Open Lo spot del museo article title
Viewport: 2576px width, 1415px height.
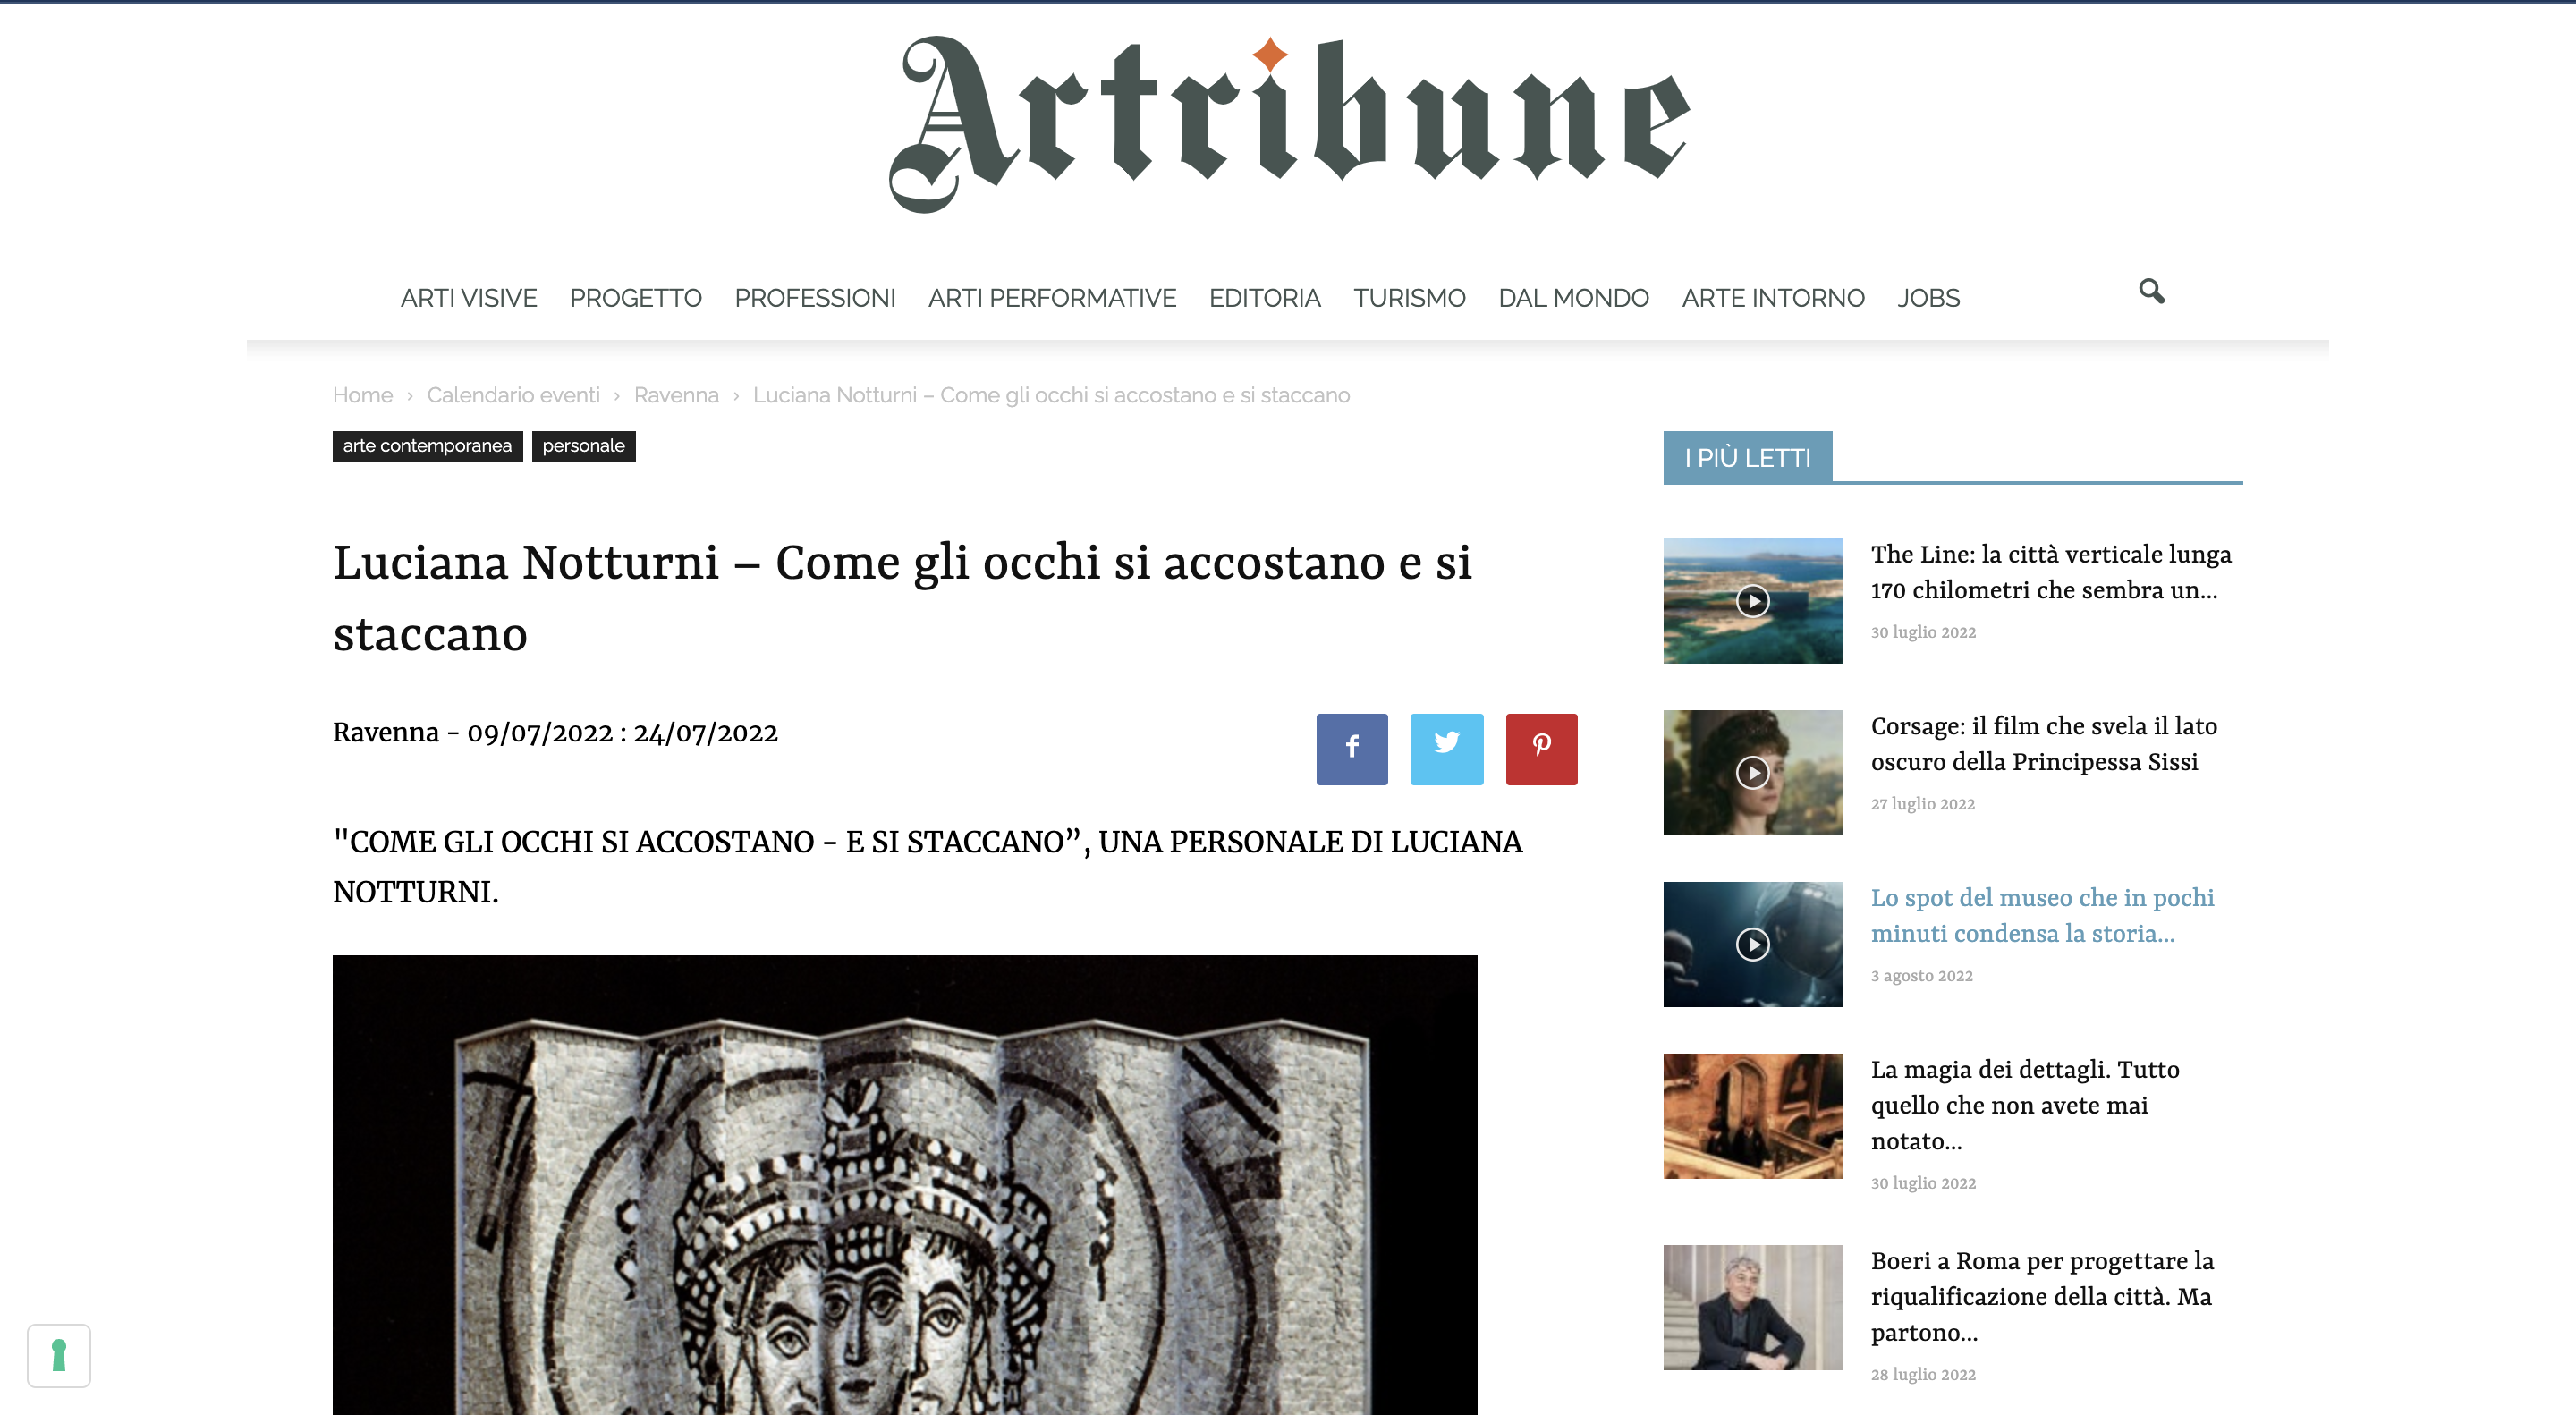[x=2042, y=915]
